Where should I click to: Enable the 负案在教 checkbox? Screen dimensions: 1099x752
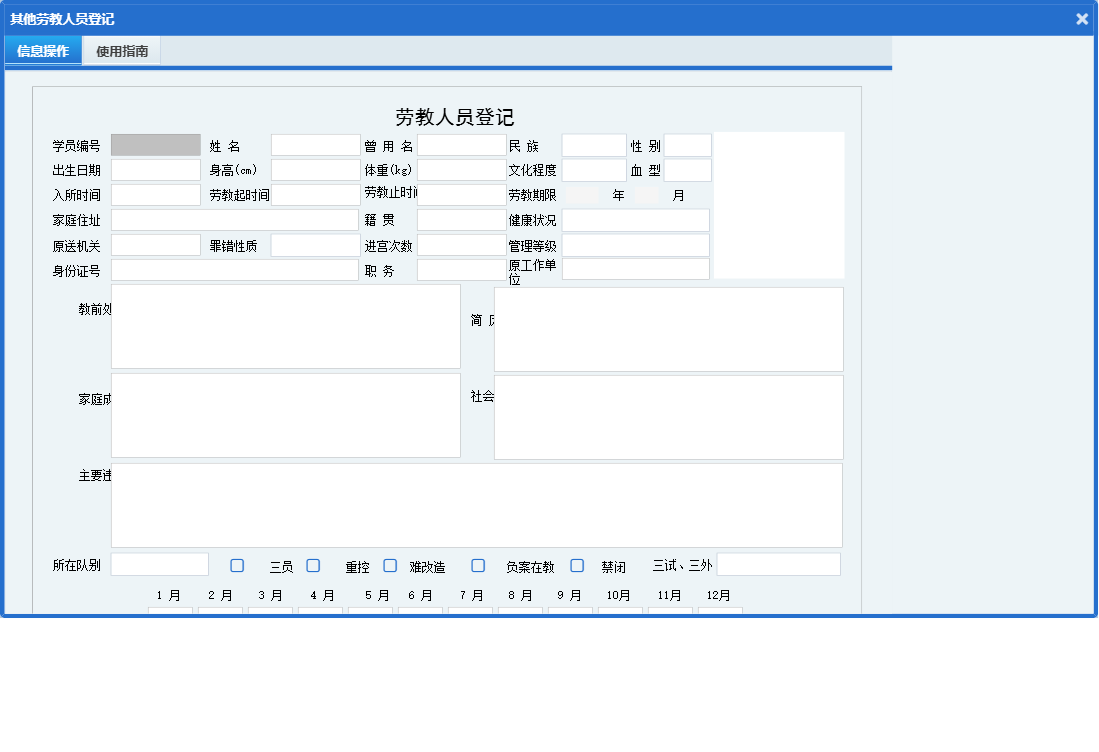(478, 565)
